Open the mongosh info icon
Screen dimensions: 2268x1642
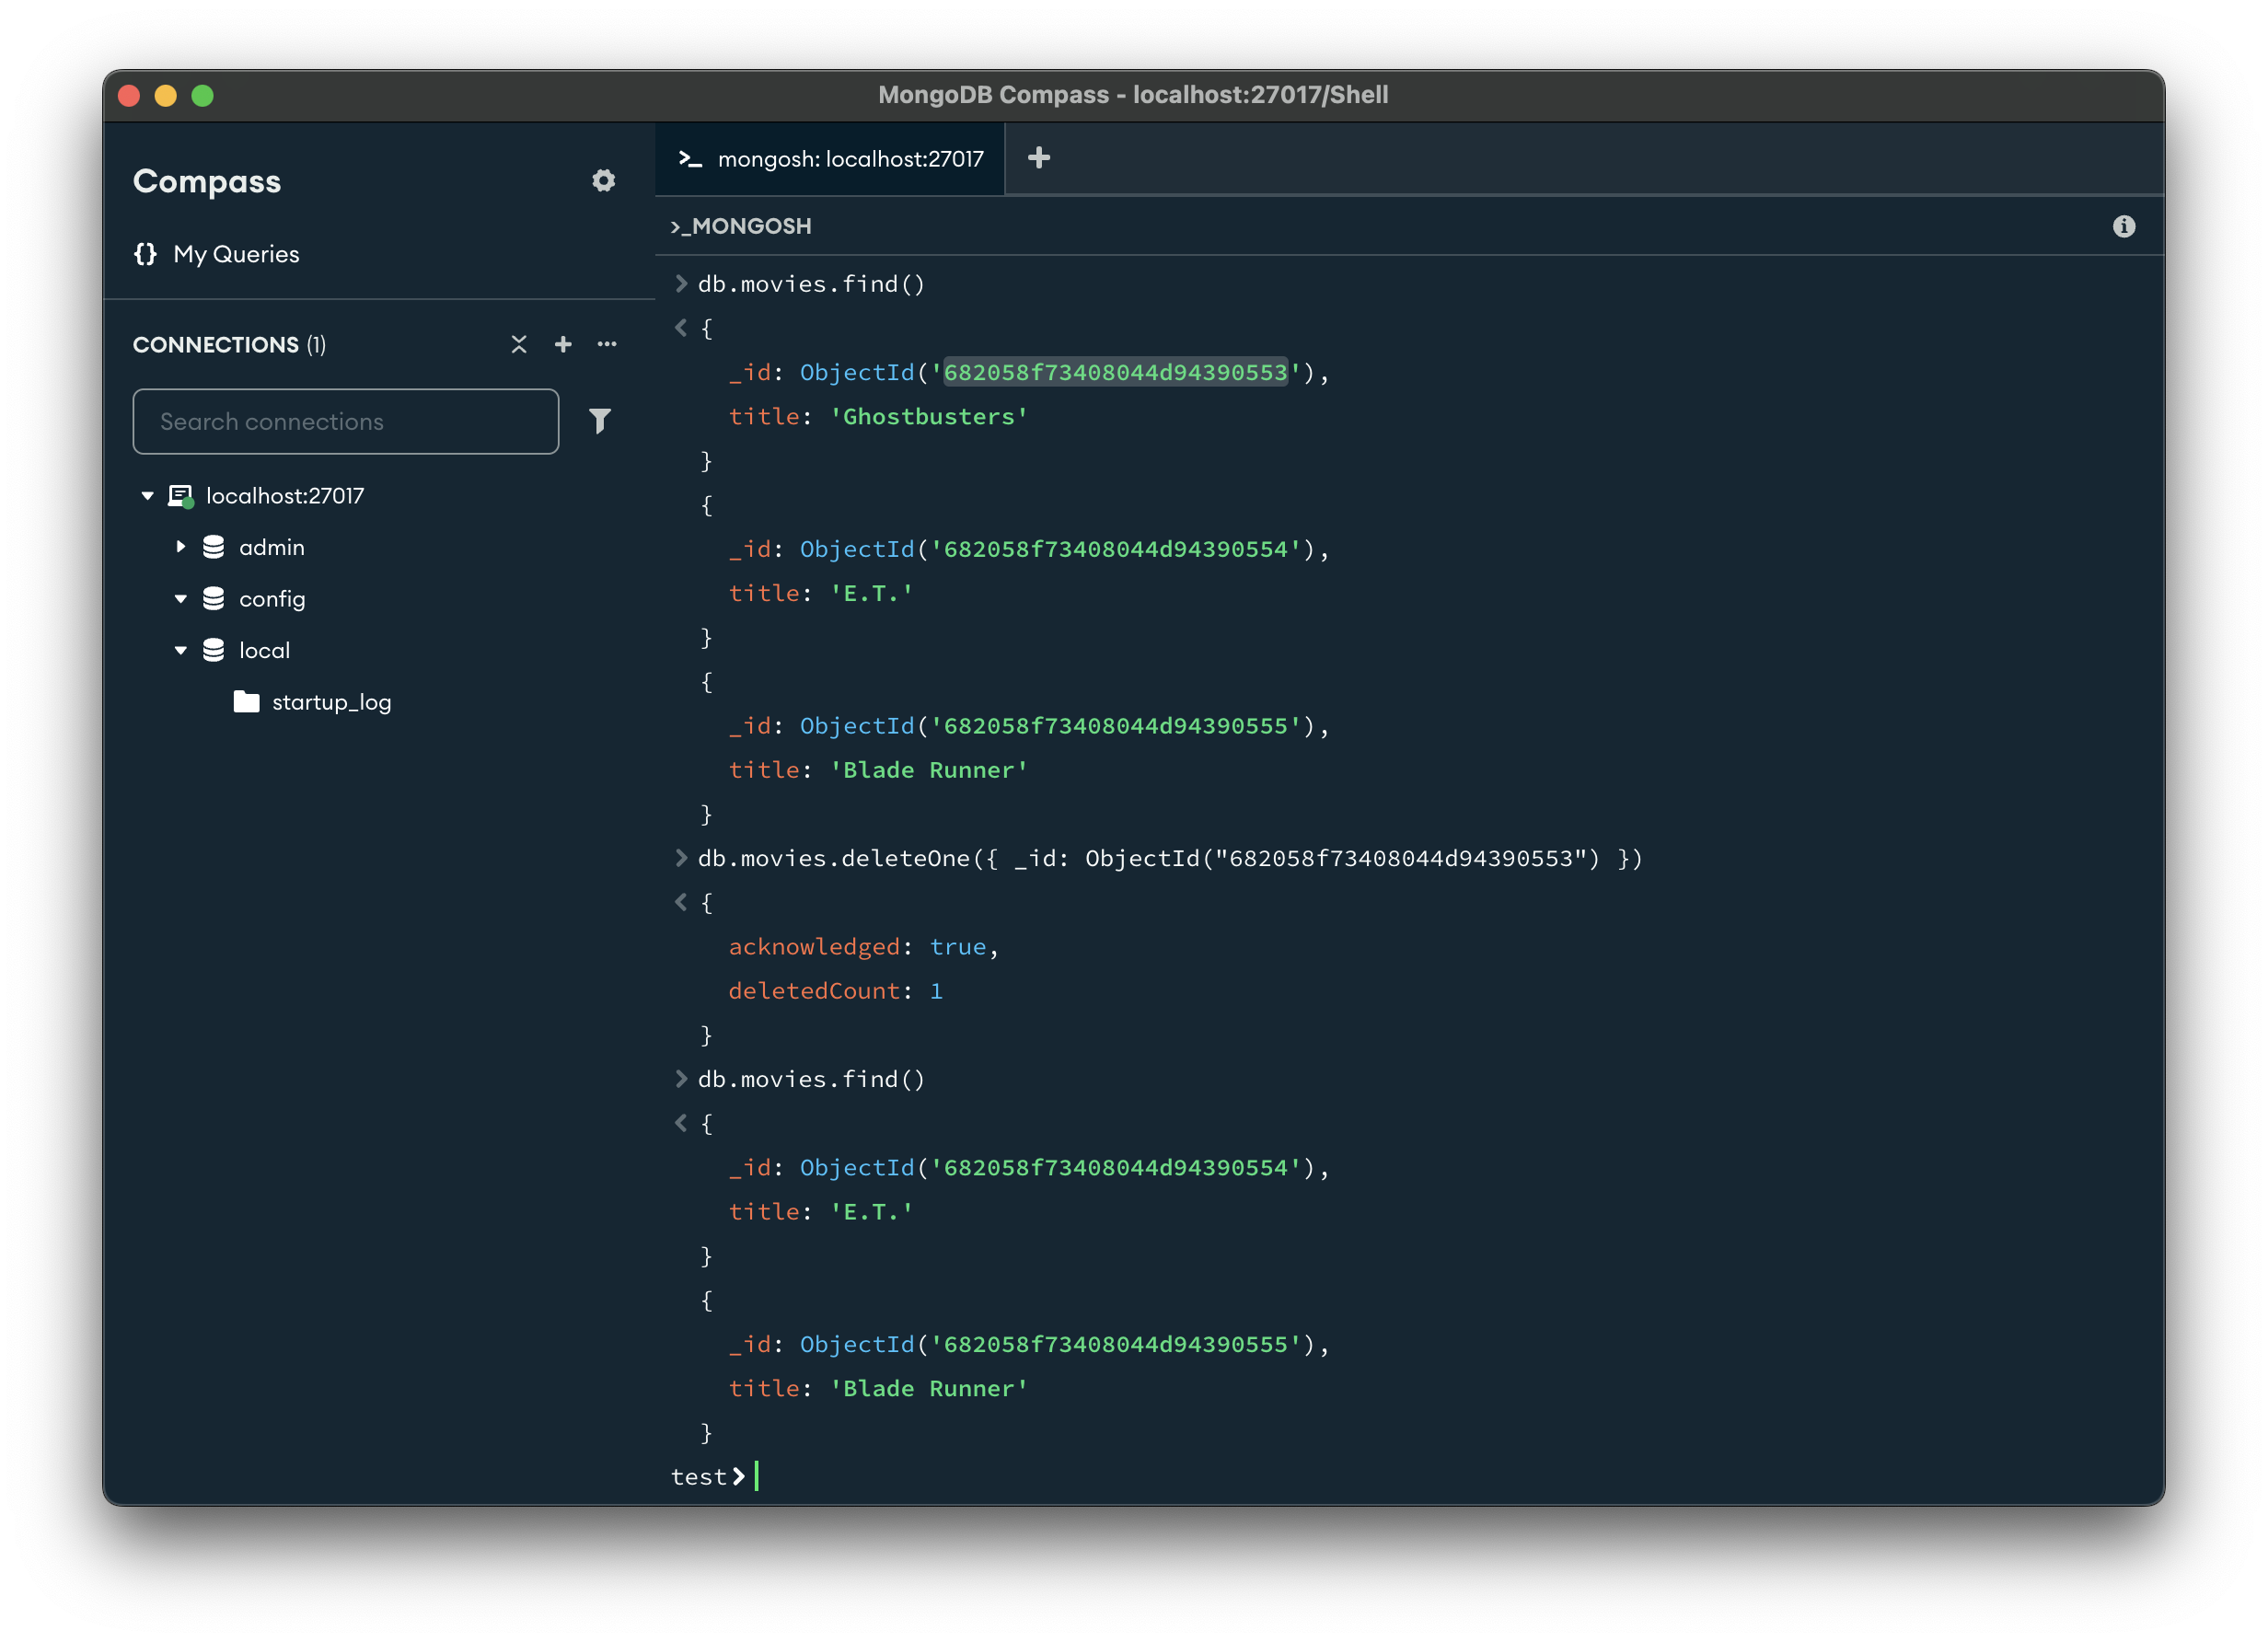click(2124, 227)
